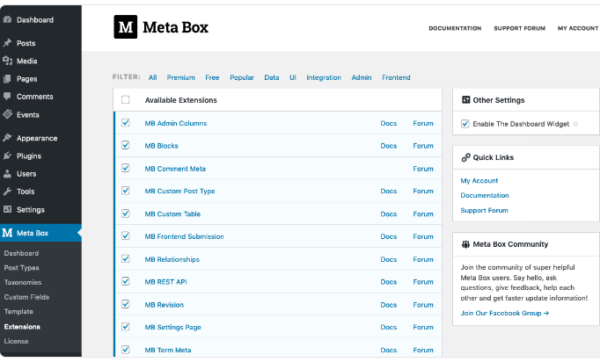Uncheck the MB Comment Meta checkbox
This screenshot has width=600, height=362.
(x=126, y=168)
